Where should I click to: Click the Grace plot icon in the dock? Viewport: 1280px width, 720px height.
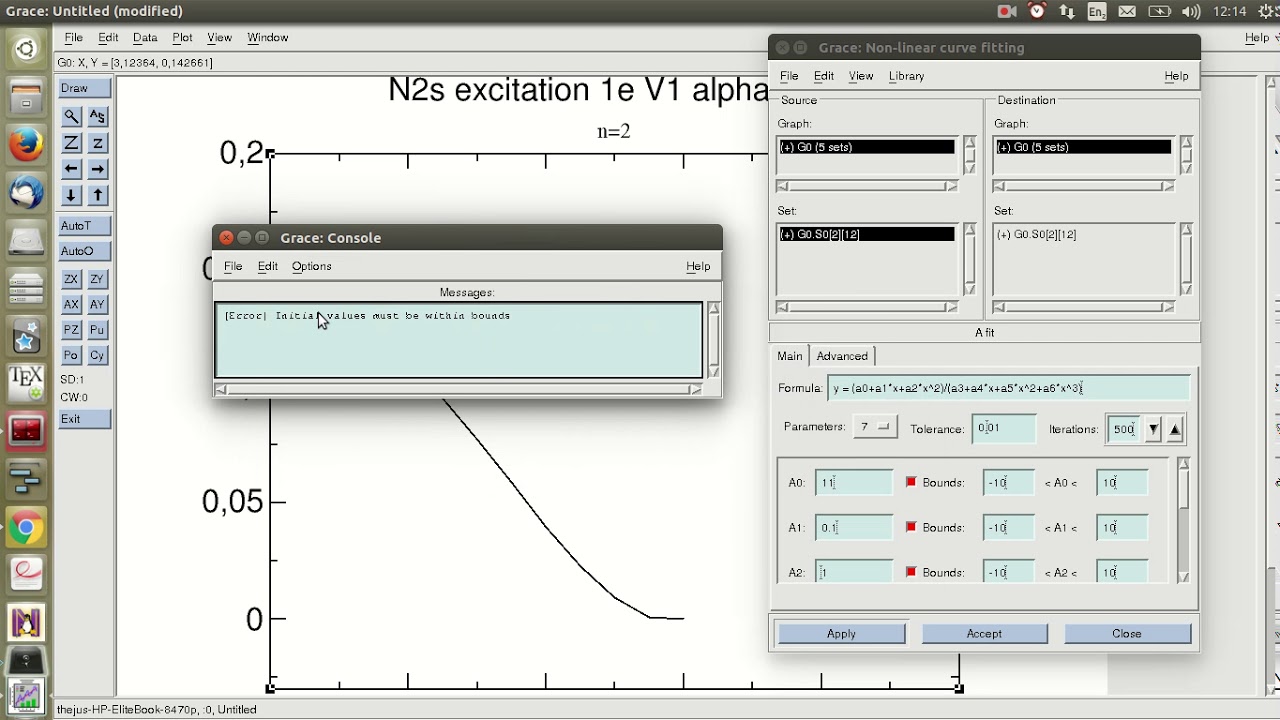point(26,697)
